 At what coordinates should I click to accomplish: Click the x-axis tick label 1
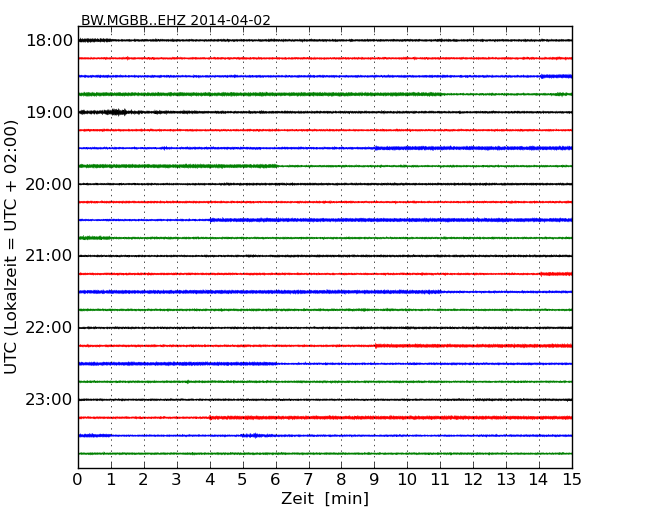(111, 479)
